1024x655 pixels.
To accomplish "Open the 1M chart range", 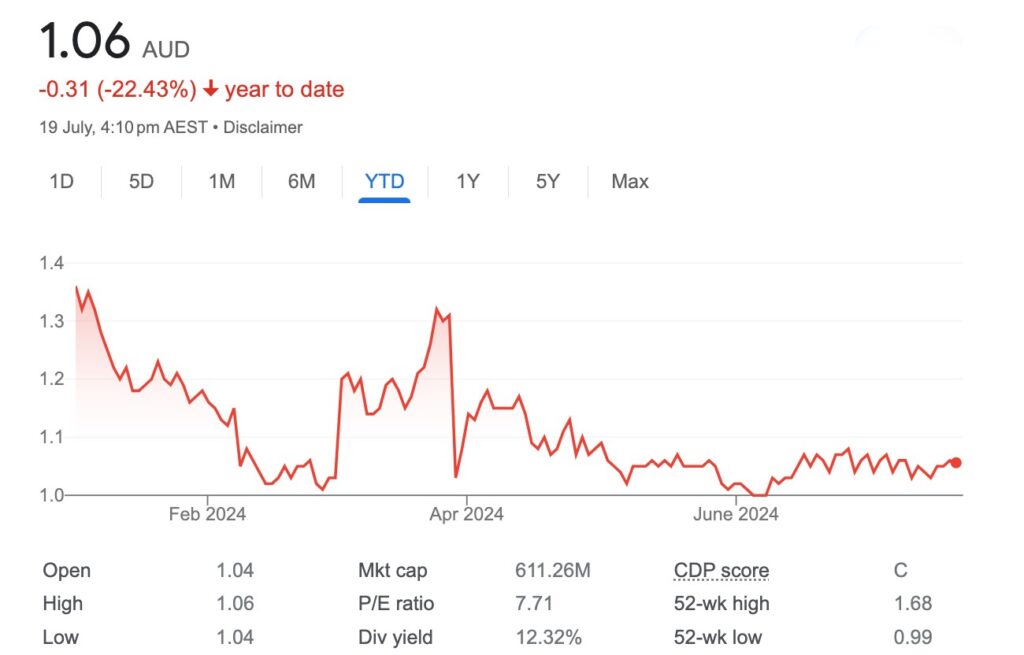I will tap(221, 181).
